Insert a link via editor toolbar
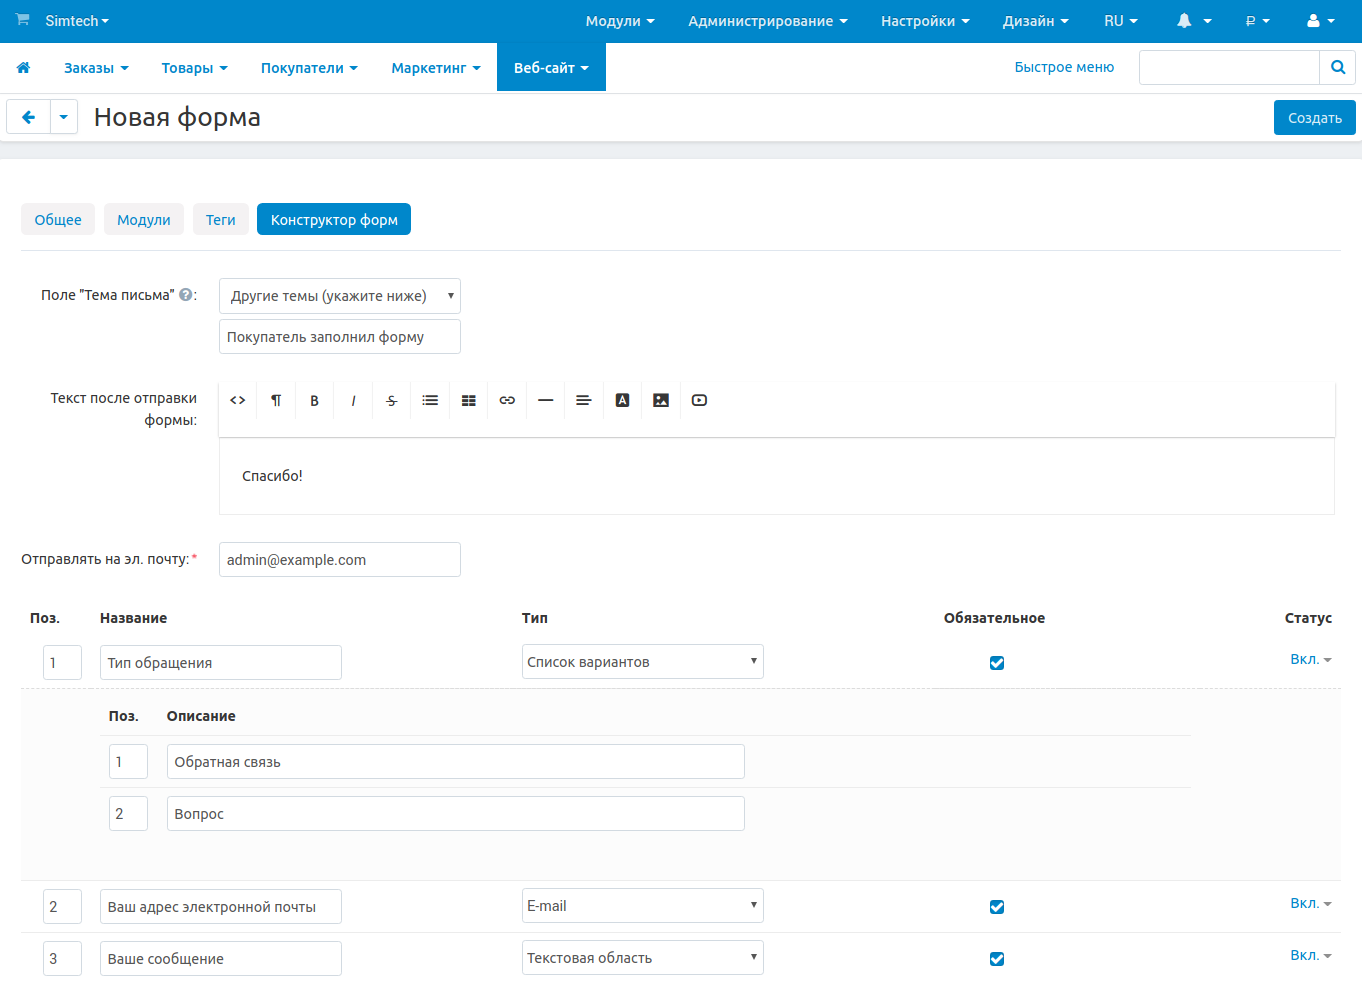 tap(507, 400)
